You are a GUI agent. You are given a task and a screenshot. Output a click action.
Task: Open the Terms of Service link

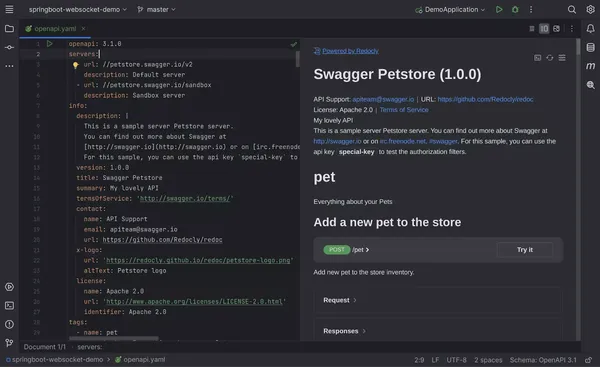click(404, 110)
